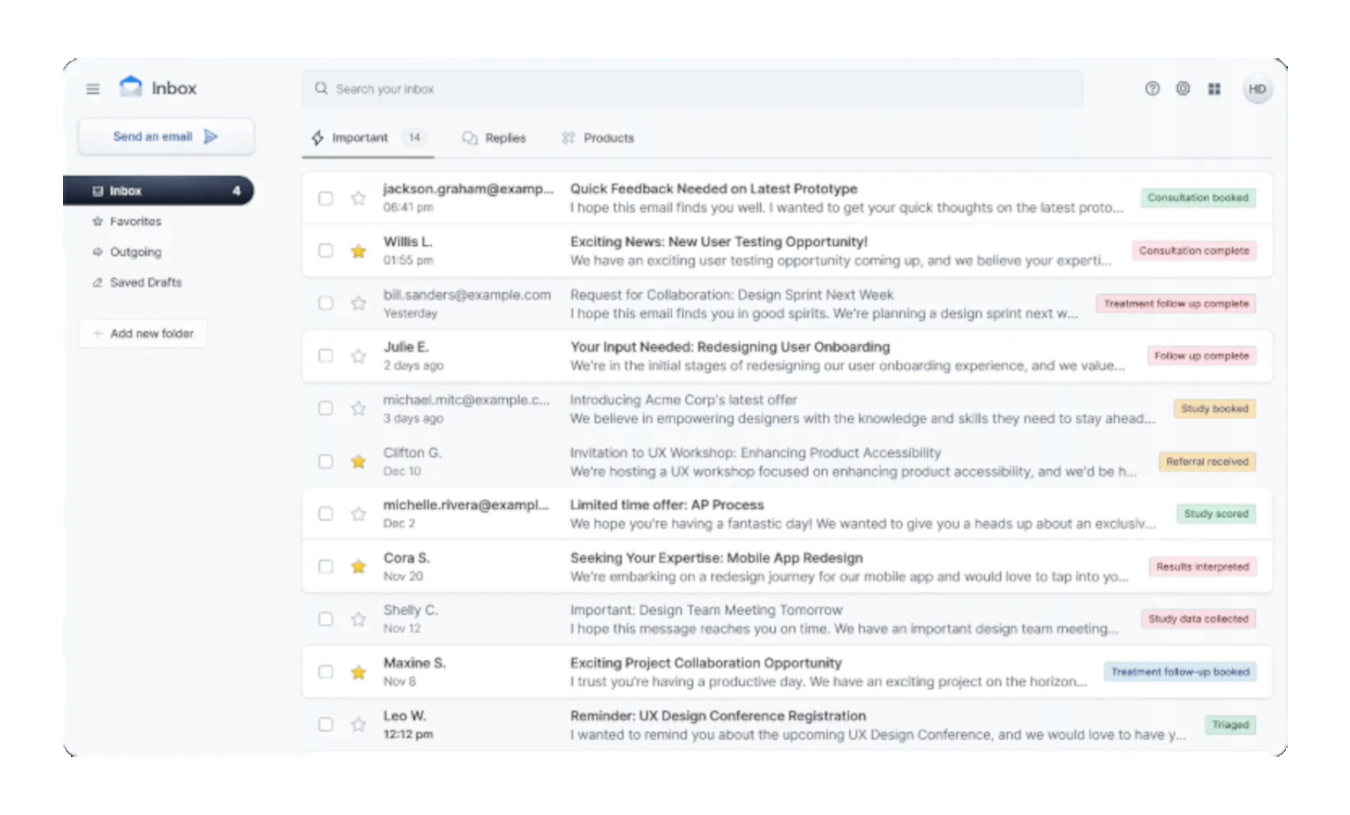Star the jackson.graham email

[358, 198]
